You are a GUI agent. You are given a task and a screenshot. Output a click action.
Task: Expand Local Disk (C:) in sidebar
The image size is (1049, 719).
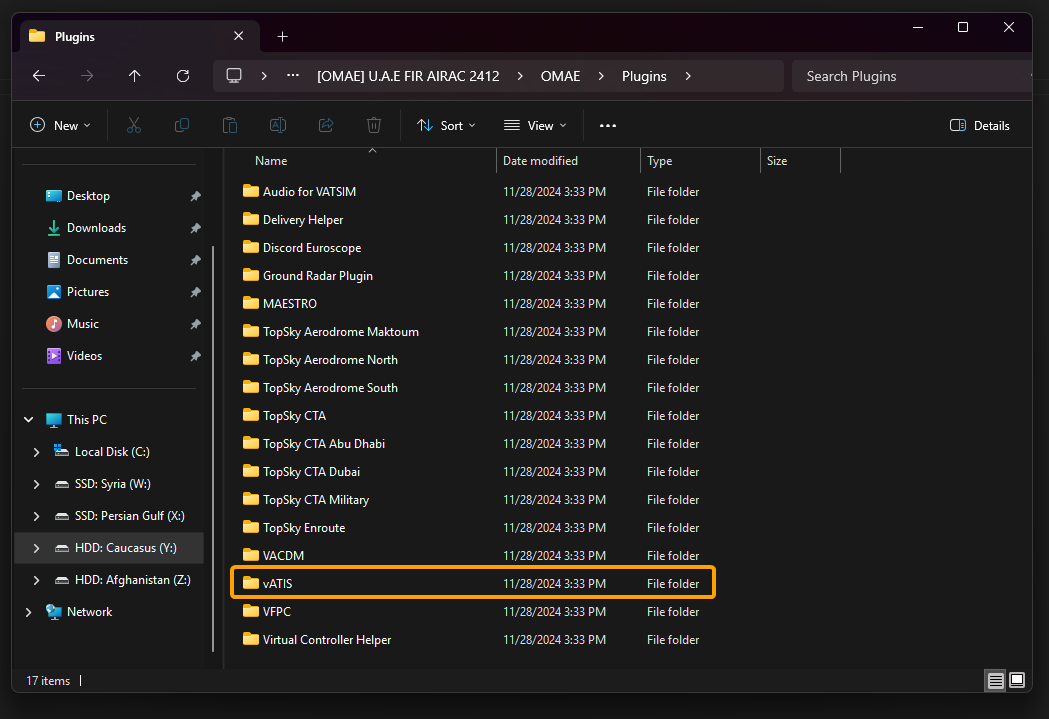coord(36,452)
